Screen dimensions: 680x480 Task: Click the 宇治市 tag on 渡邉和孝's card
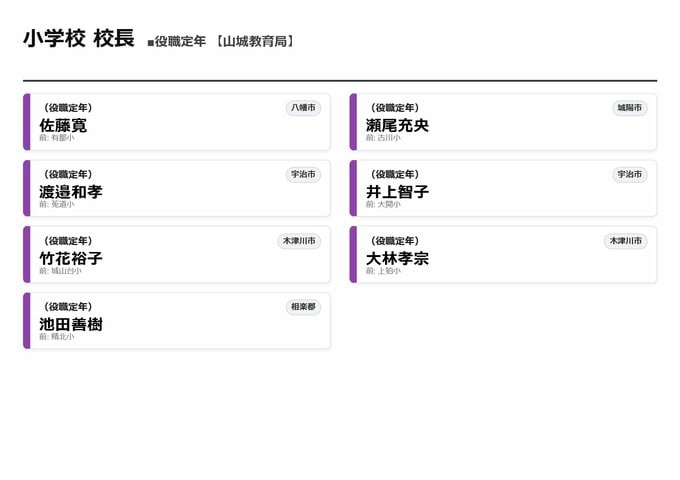tap(303, 174)
